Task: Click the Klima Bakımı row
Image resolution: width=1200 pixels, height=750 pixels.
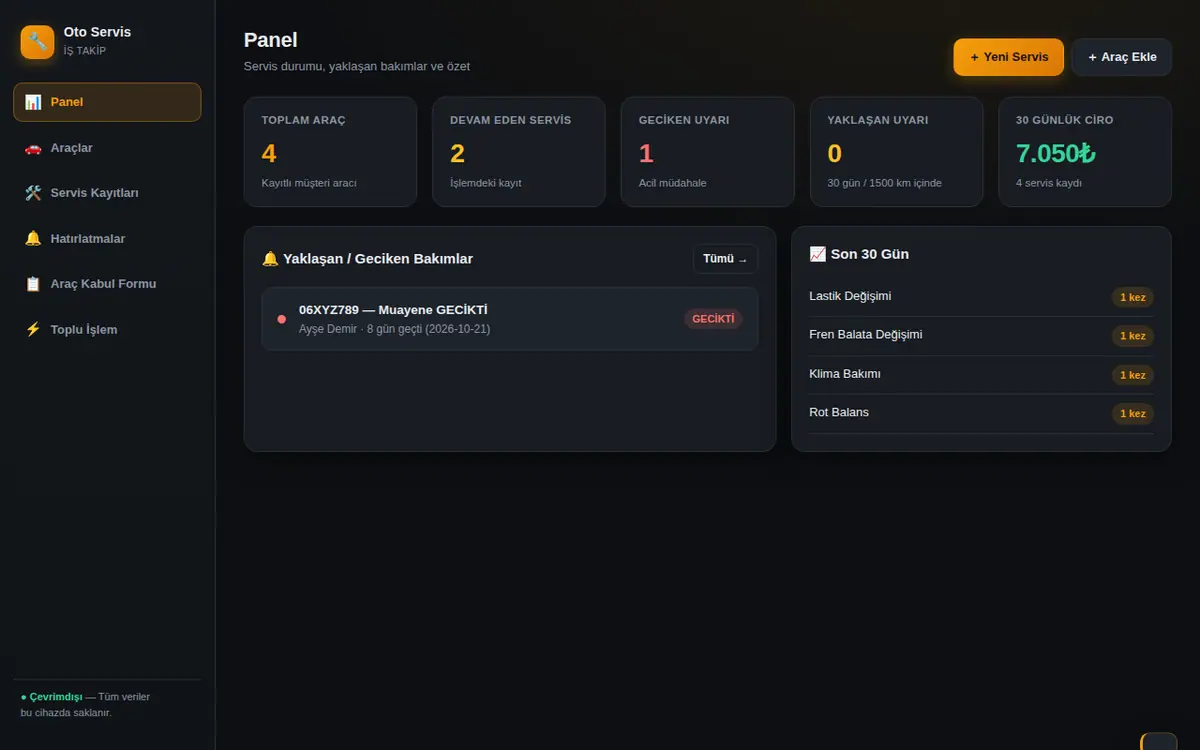Action: coord(981,375)
